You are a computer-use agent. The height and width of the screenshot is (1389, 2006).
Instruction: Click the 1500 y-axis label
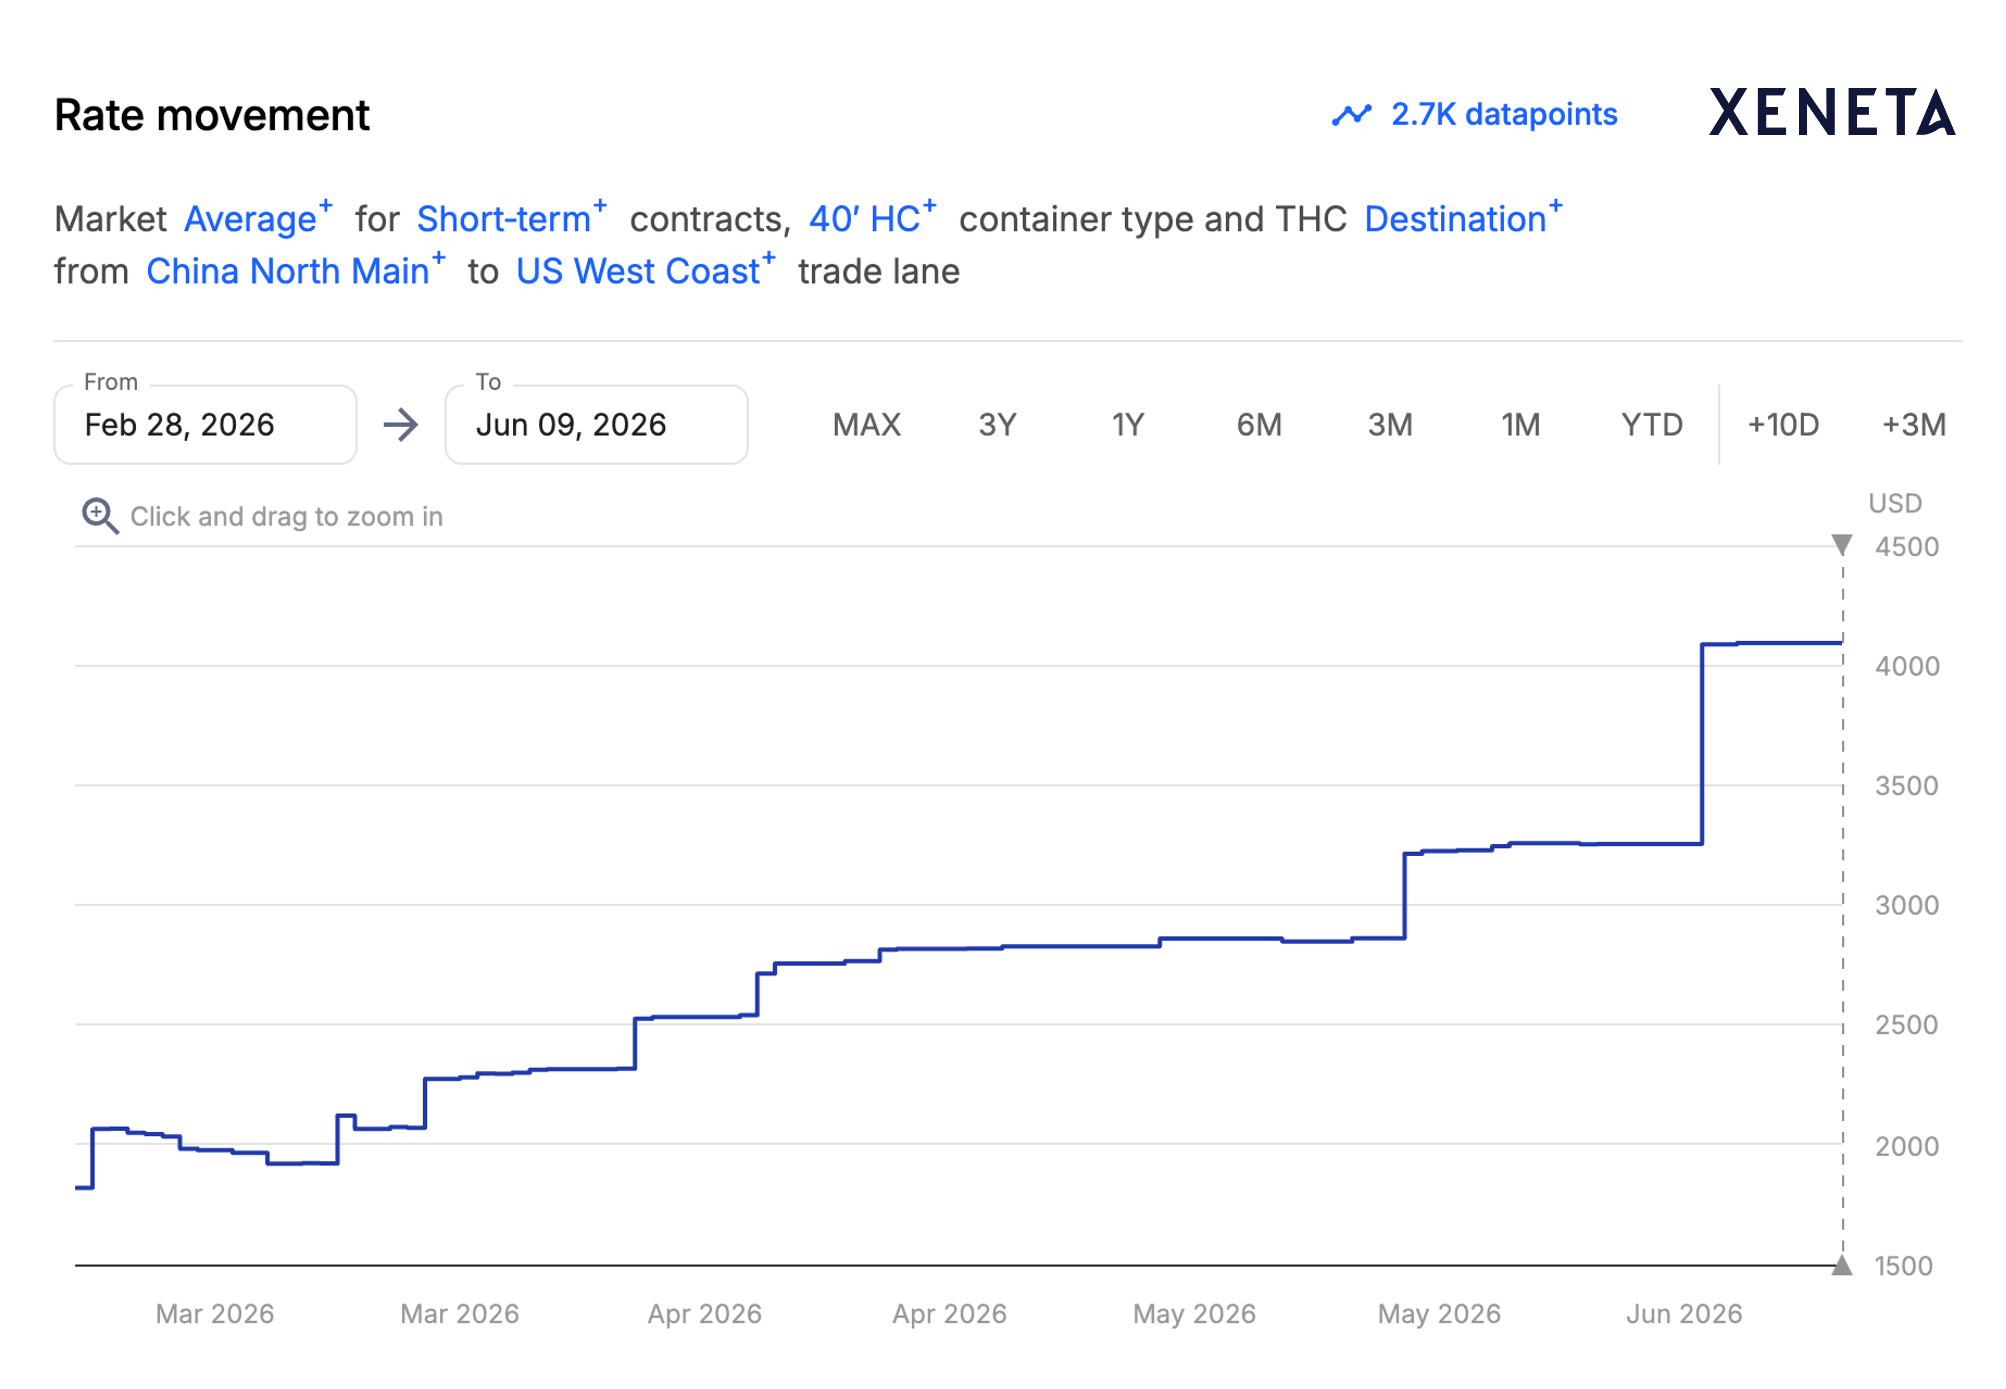tap(1903, 1266)
